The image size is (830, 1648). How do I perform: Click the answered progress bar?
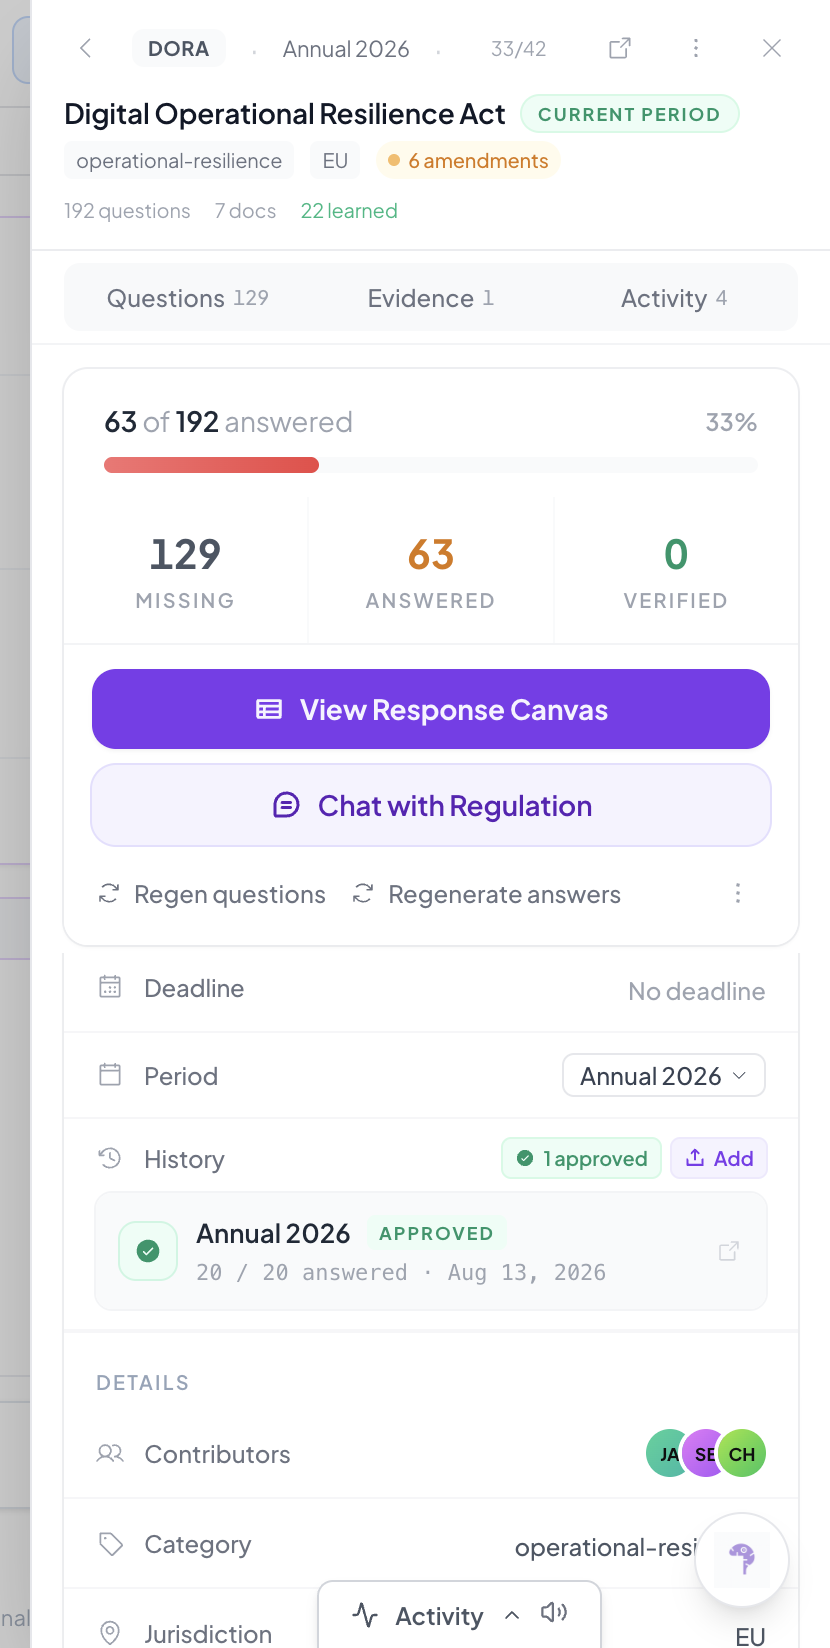click(431, 465)
